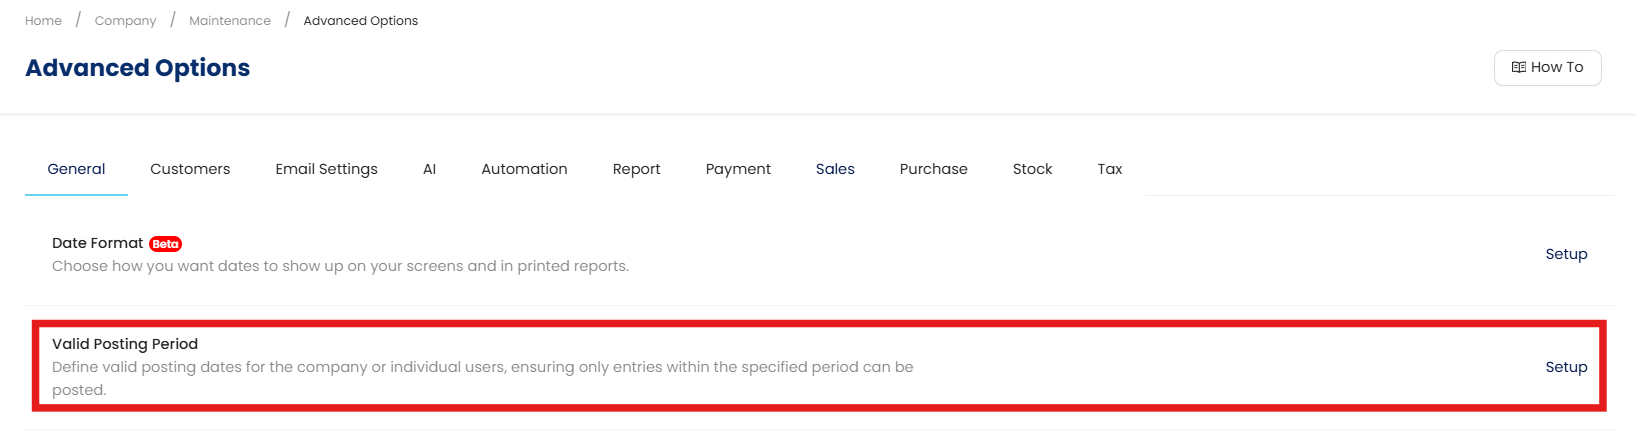Viewport: 1636px width, 430px height.
Task: Go to Home breadcrumb link
Action: pos(43,20)
